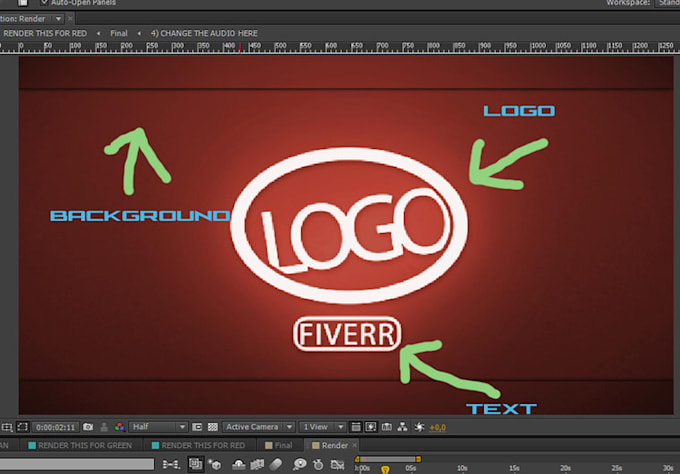Image resolution: width=680 pixels, height=474 pixels.
Task: Click the current time 0:00:02:11 display
Action: click(56, 428)
